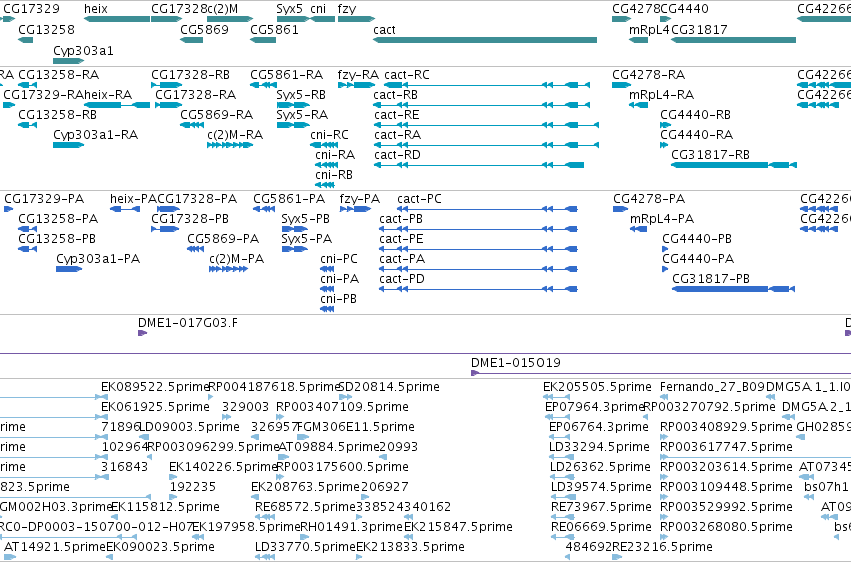Click the EK089522.5prime EST label
This screenshot has width=851, height=562.
tap(155, 387)
